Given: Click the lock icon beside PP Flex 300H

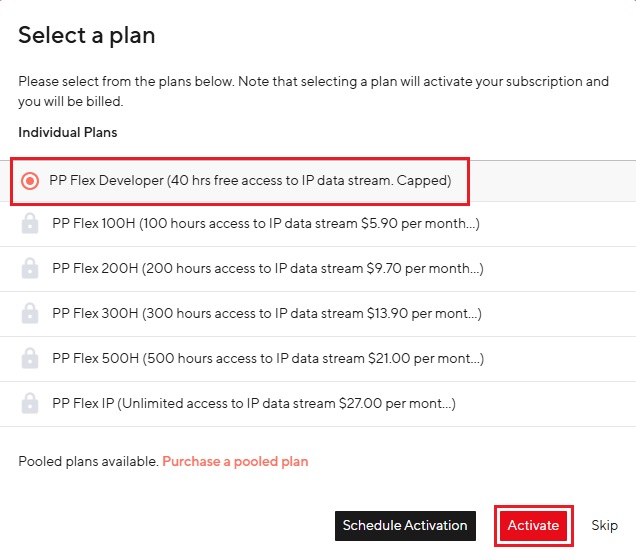Looking at the screenshot, I should [31, 314].
